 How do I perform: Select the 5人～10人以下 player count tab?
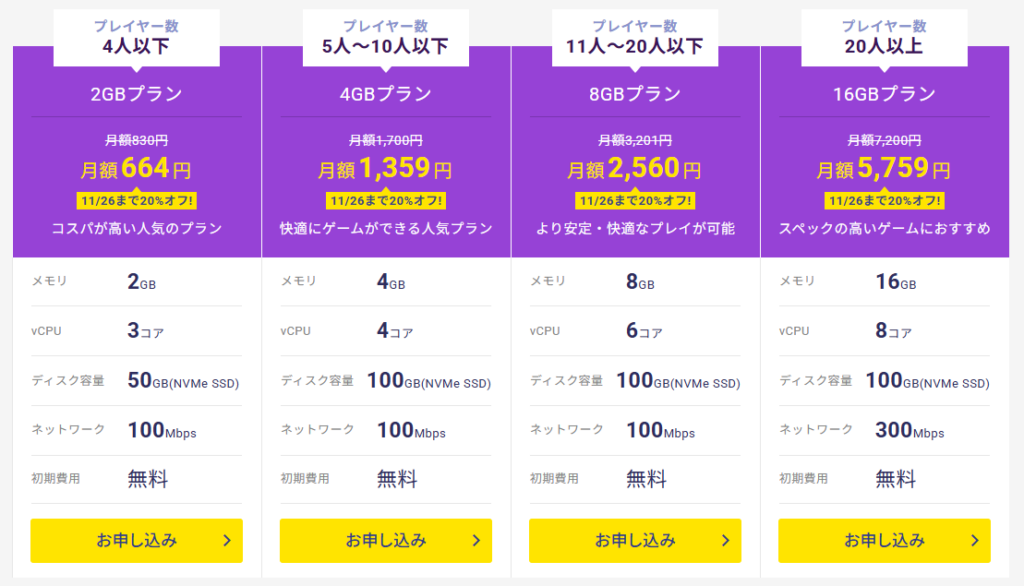[386, 37]
